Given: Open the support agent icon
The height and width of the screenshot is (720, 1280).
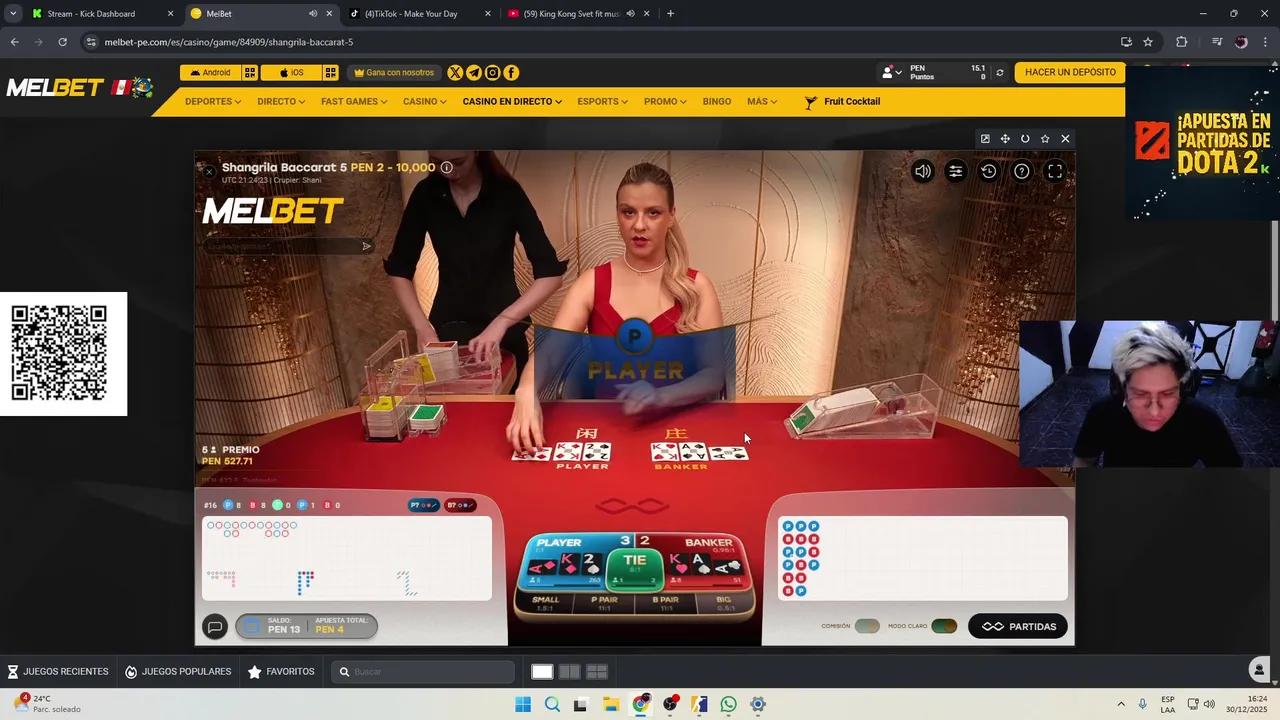Looking at the screenshot, I should click(1260, 670).
